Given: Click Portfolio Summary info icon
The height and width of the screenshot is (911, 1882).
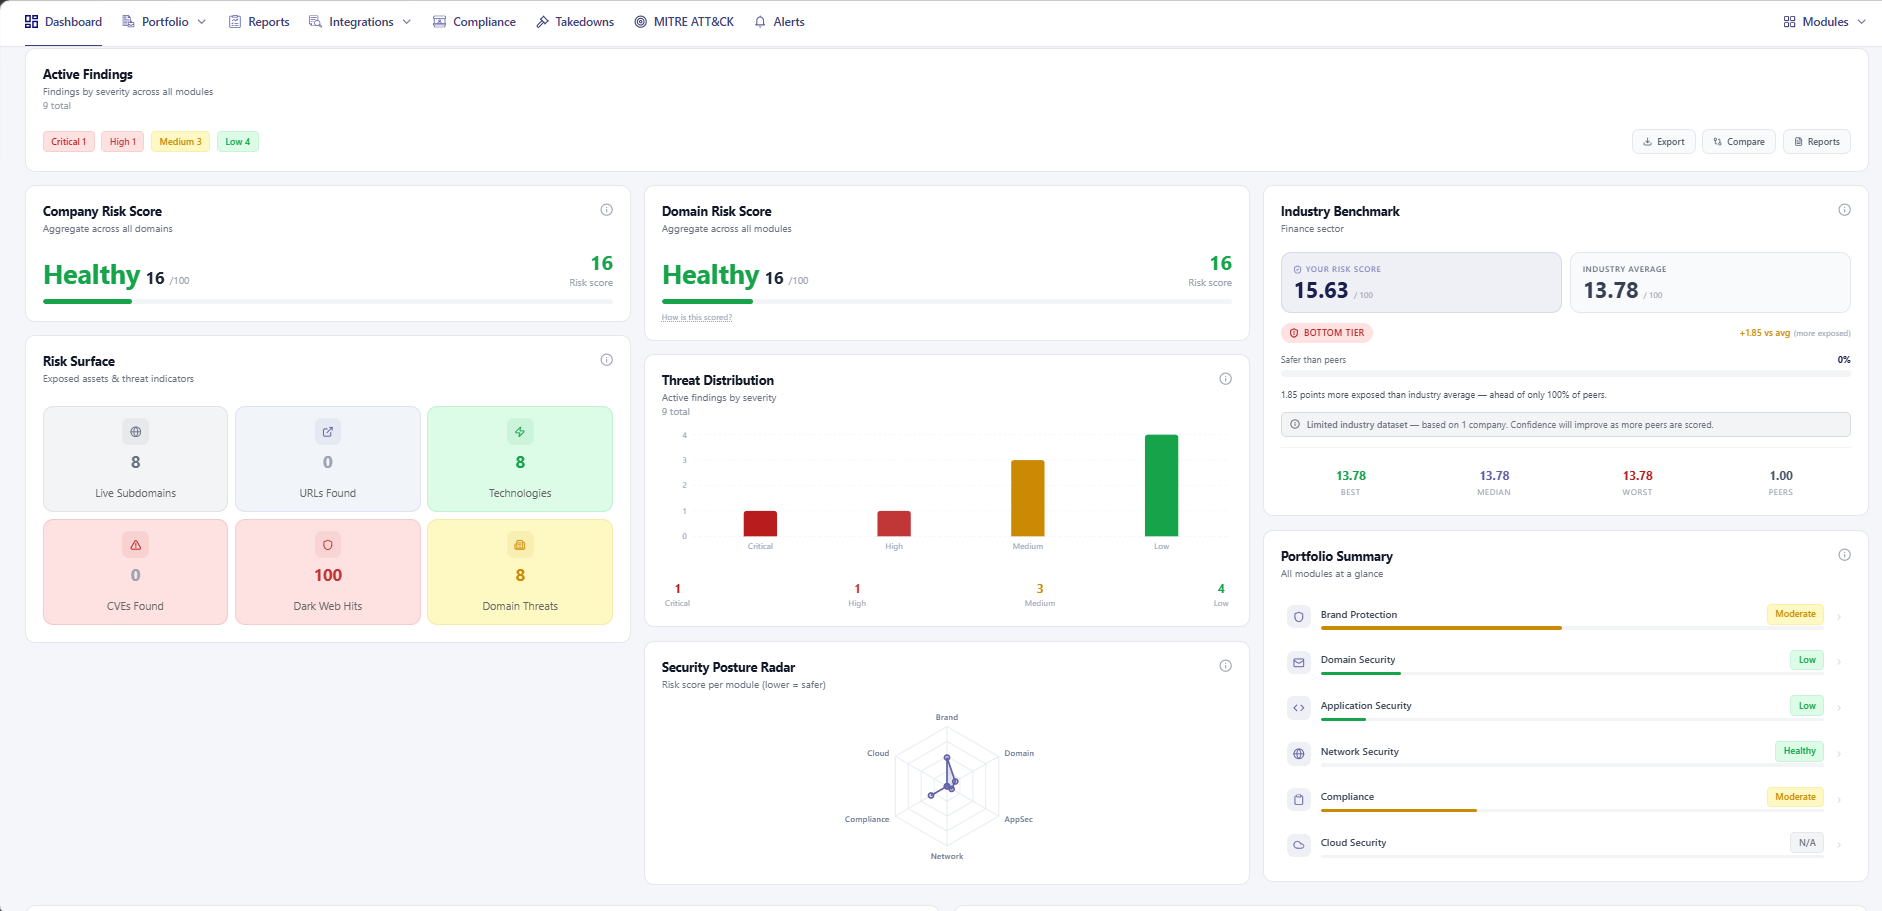Looking at the screenshot, I should (1844, 555).
